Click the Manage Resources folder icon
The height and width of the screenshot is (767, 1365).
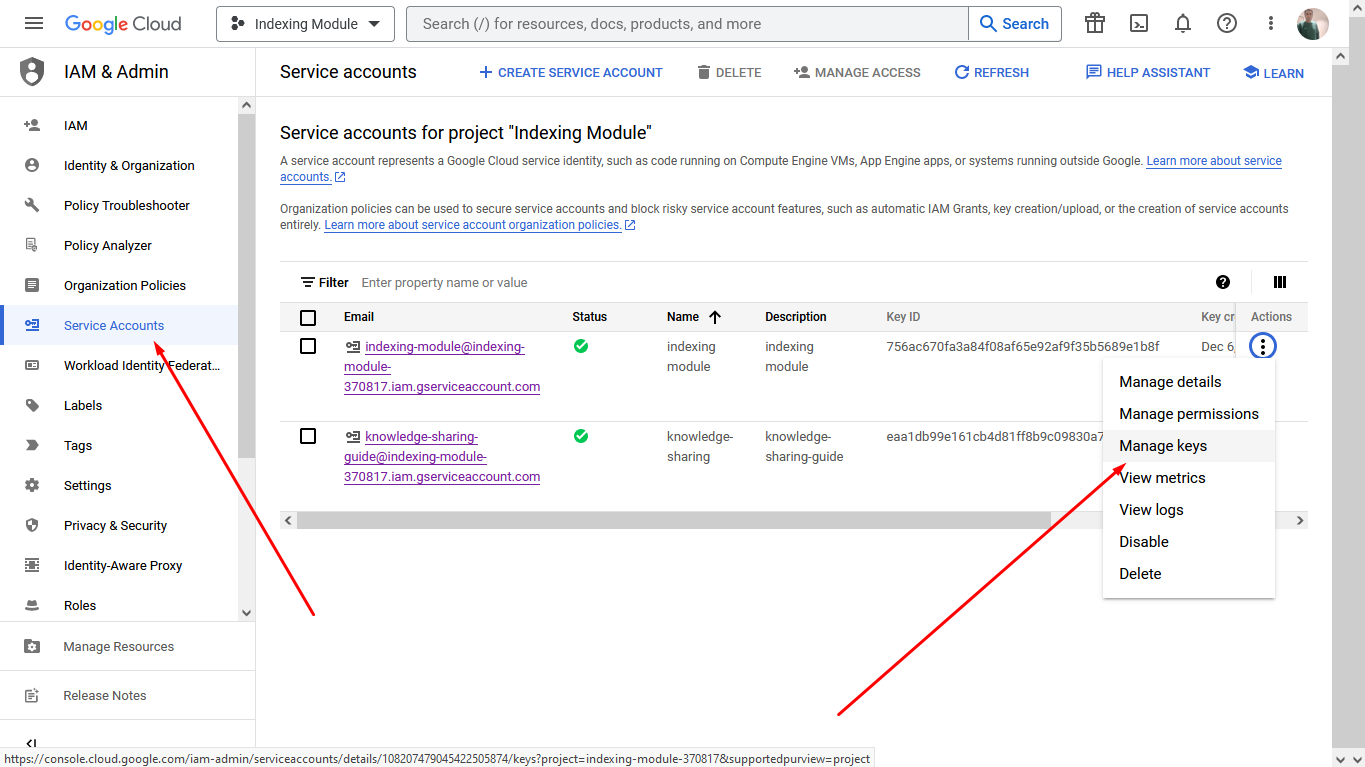pyautogui.click(x=32, y=647)
